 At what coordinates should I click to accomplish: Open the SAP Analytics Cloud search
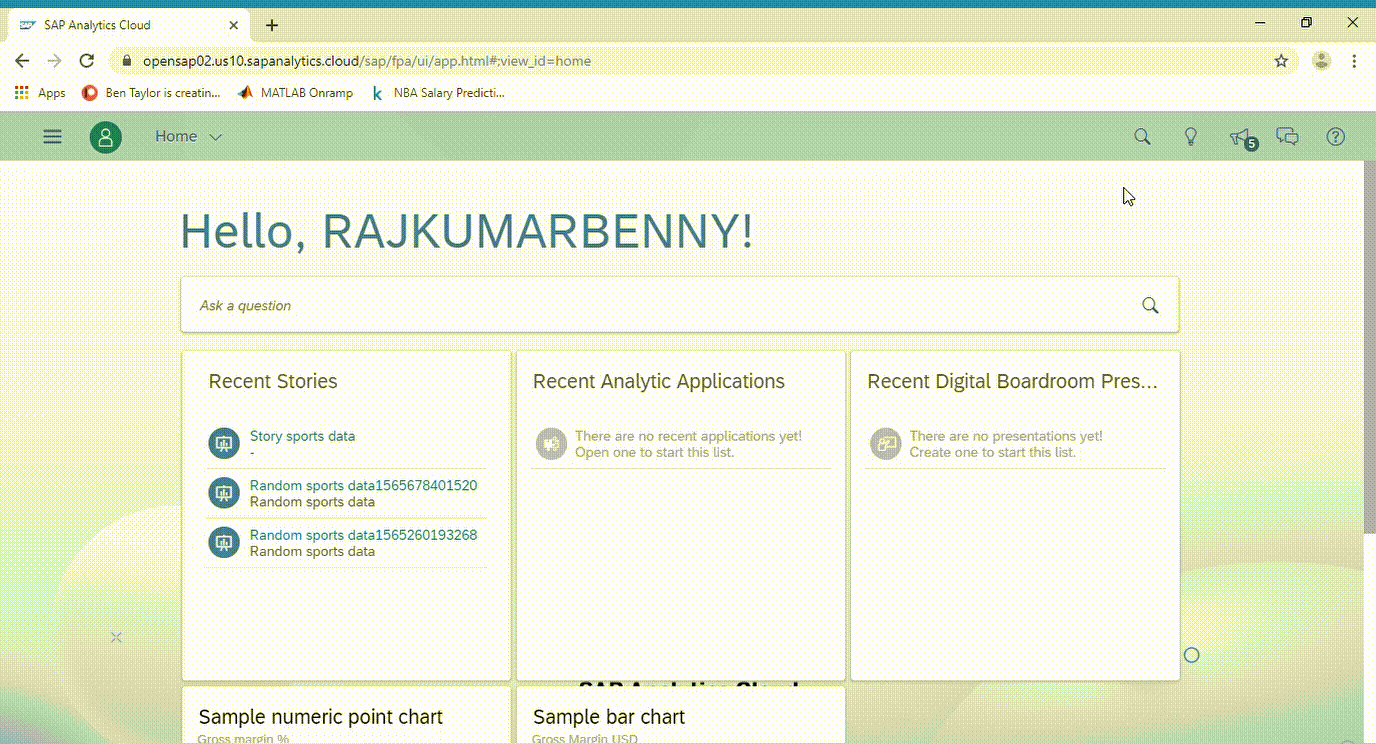pyautogui.click(x=1142, y=136)
